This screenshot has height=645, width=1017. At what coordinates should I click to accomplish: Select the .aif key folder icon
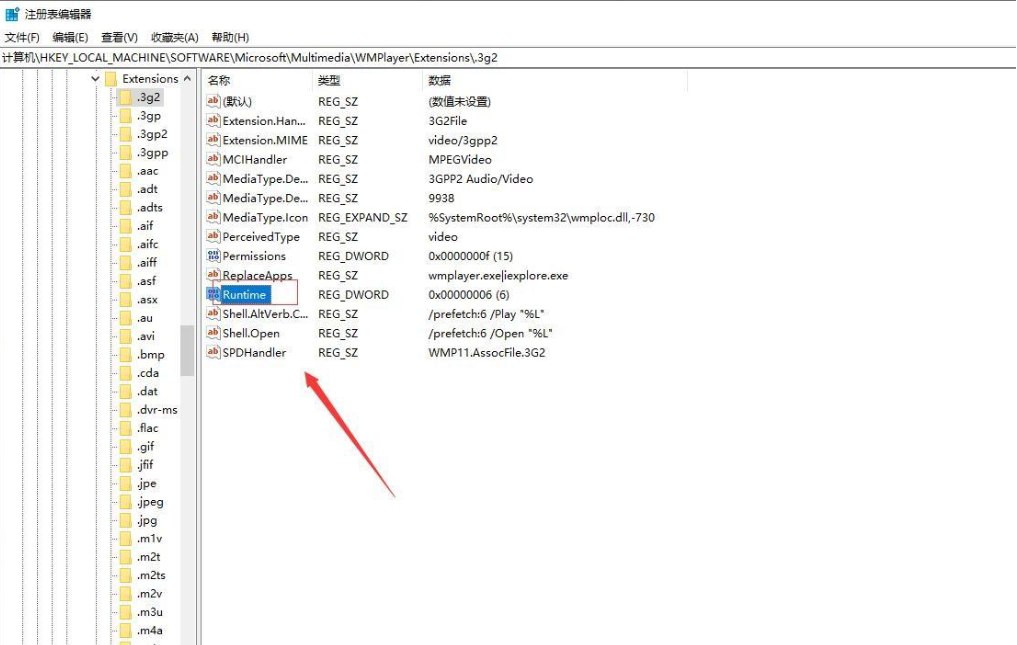click(126, 226)
